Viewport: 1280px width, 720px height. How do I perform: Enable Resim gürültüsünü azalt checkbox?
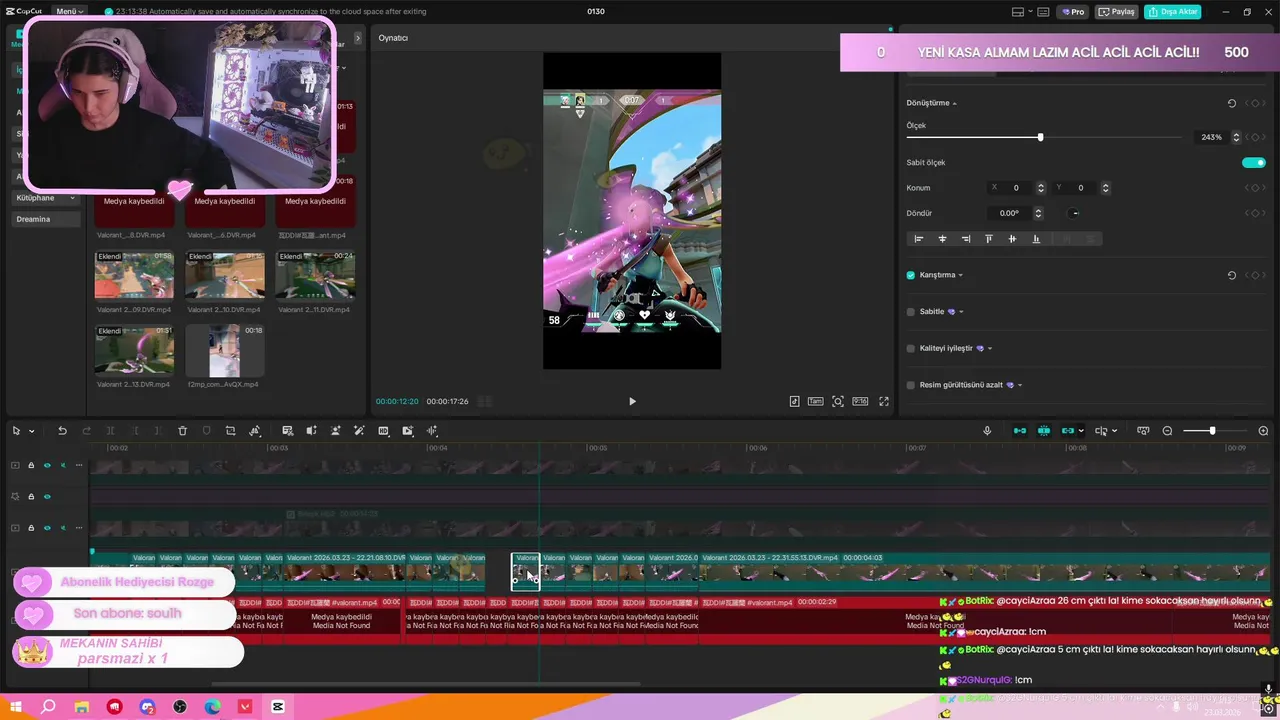pyautogui.click(x=911, y=385)
